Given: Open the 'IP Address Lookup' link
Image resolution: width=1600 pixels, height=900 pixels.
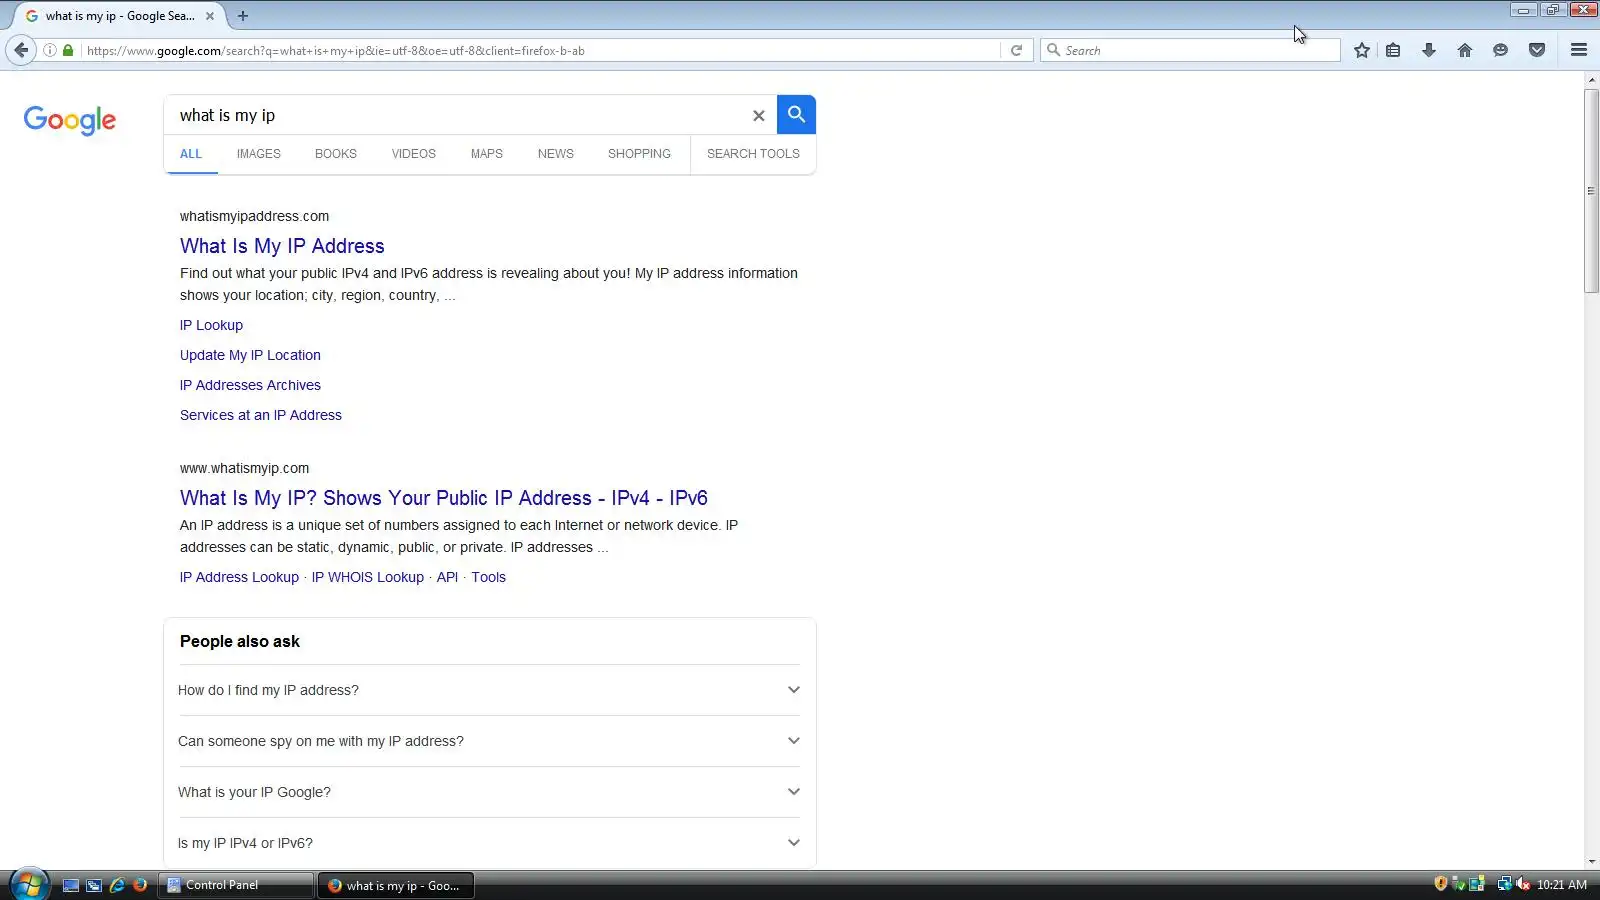Looking at the screenshot, I should (x=239, y=577).
